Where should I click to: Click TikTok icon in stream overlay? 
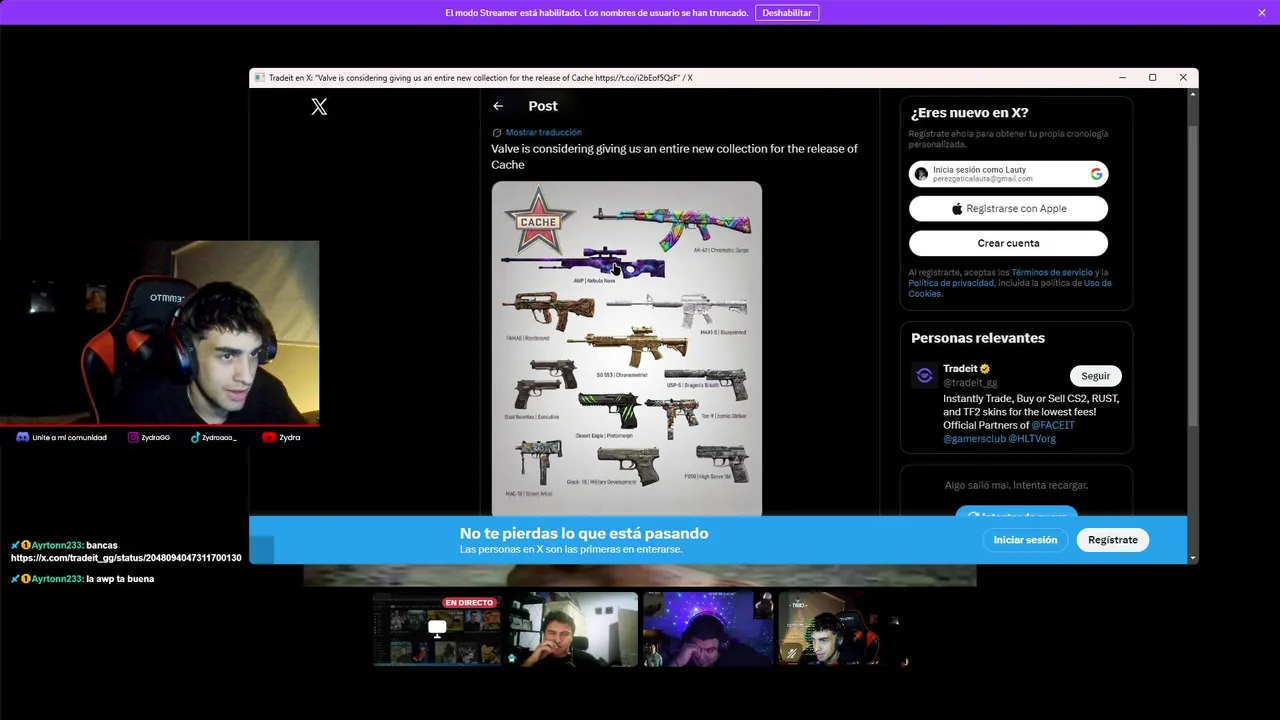(195, 437)
